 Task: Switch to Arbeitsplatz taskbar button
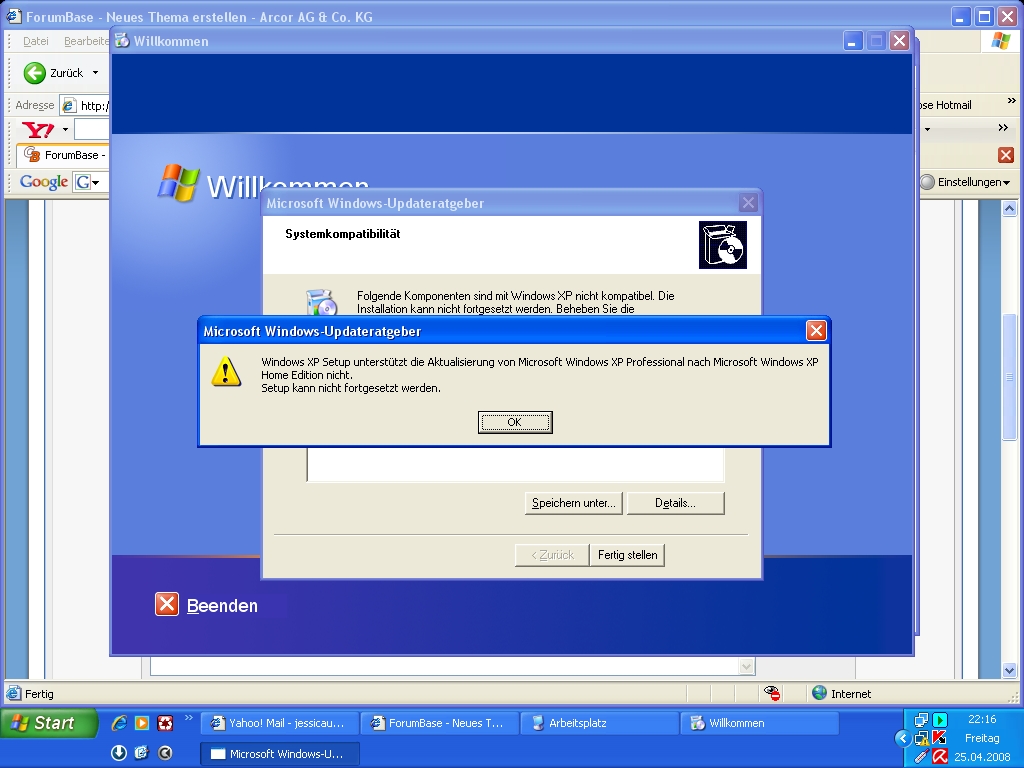600,723
